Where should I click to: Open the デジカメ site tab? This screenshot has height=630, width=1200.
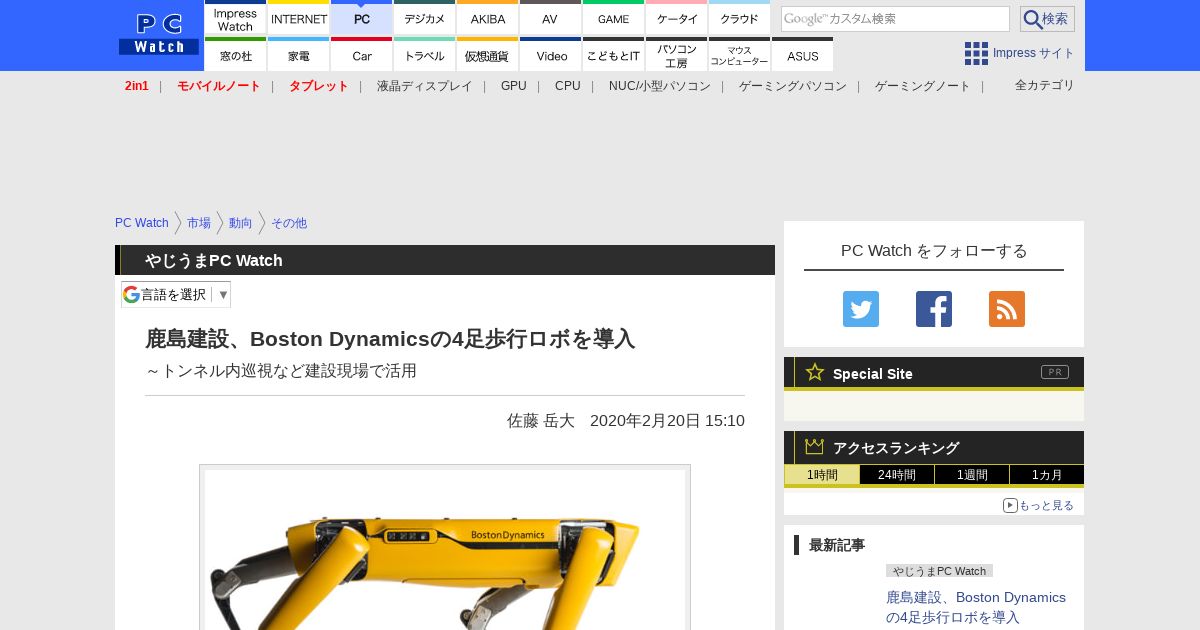(425, 19)
